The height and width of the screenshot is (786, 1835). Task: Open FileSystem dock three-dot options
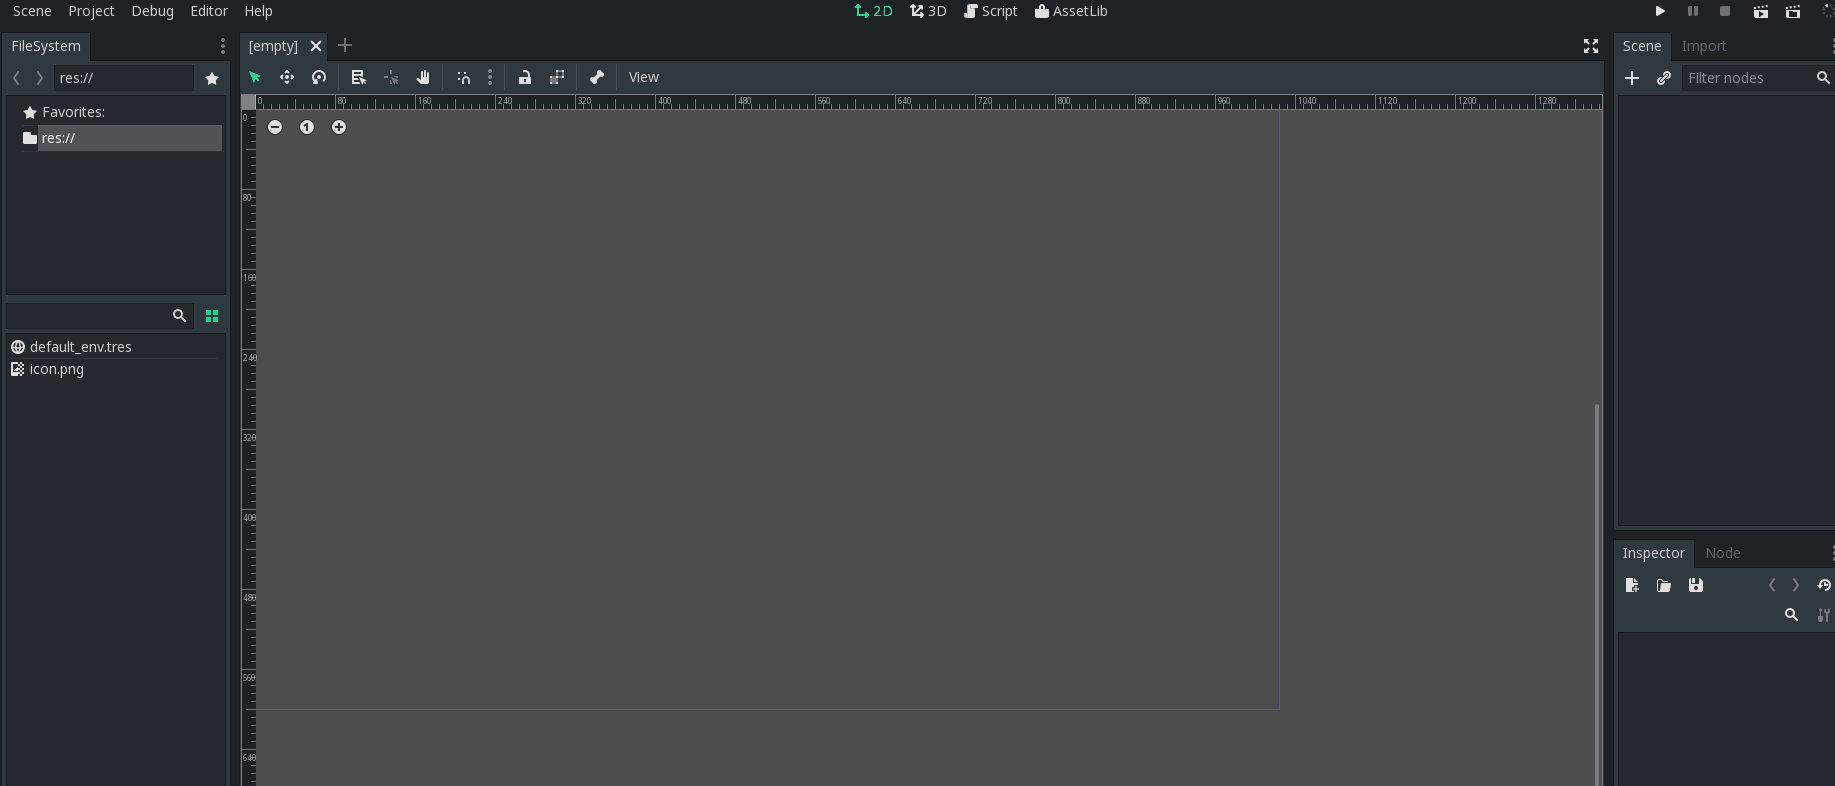click(x=222, y=46)
